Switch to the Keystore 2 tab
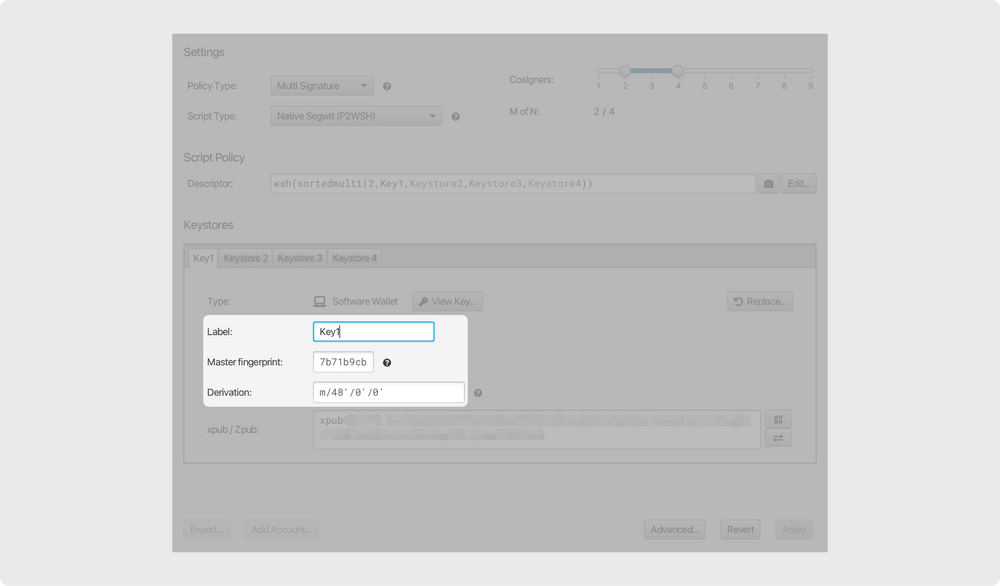 click(x=245, y=257)
